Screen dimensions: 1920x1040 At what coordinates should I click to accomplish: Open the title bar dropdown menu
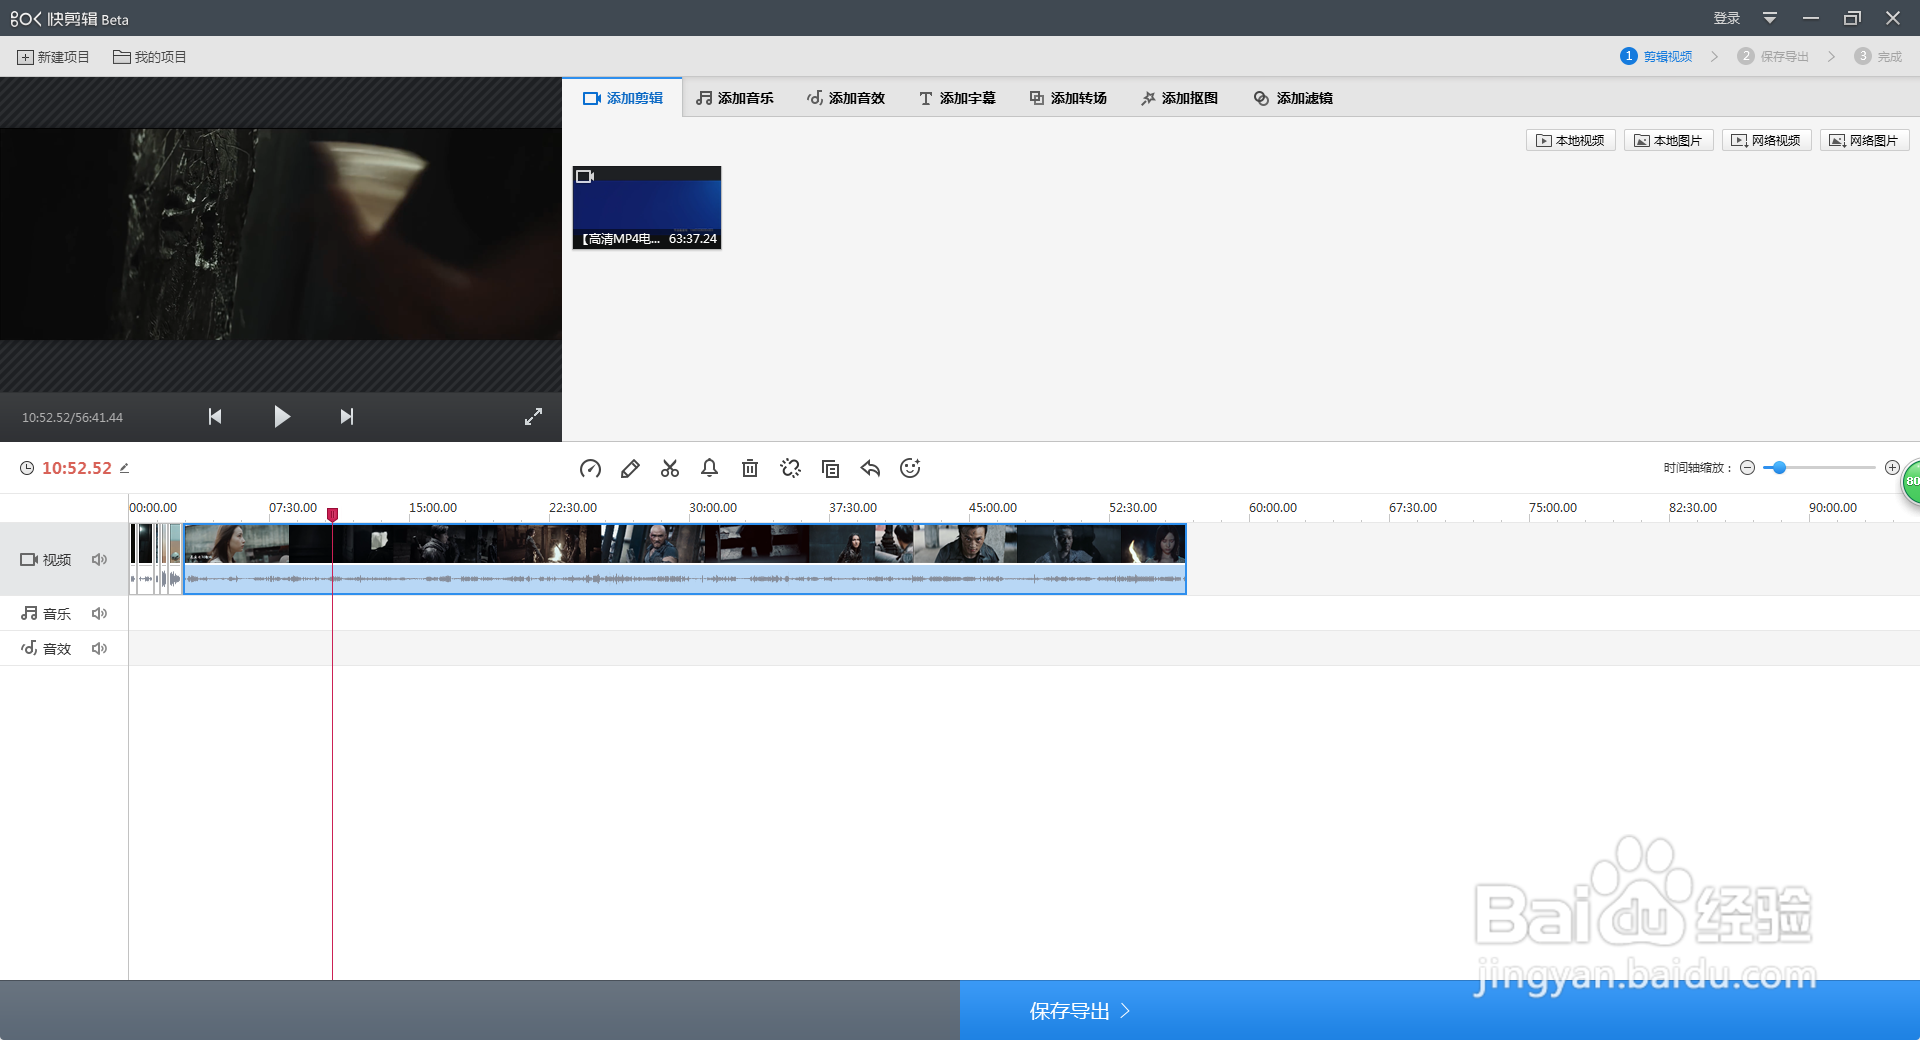(1770, 18)
